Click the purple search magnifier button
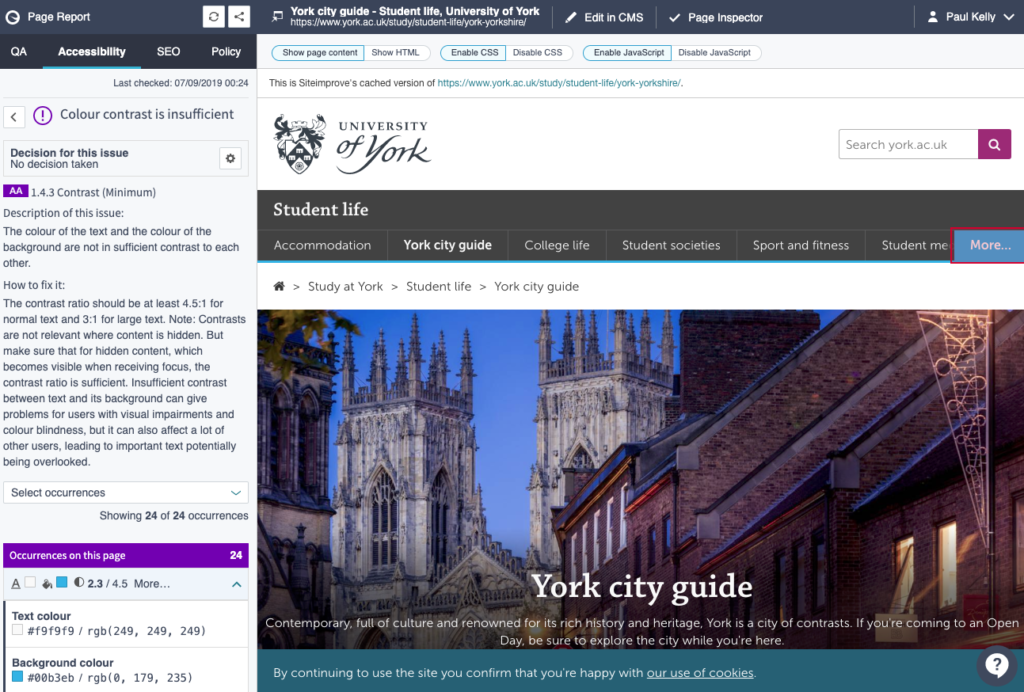This screenshot has height=692, width=1024. (x=994, y=144)
